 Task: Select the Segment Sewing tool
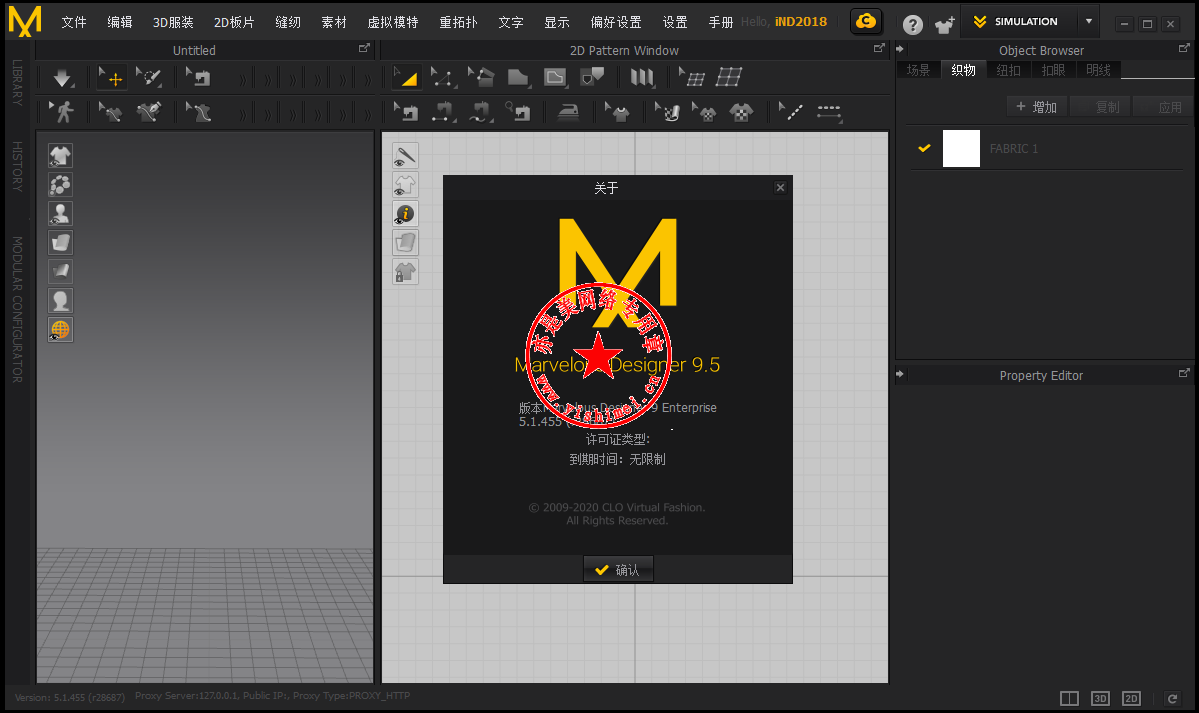(x=443, y=112)
